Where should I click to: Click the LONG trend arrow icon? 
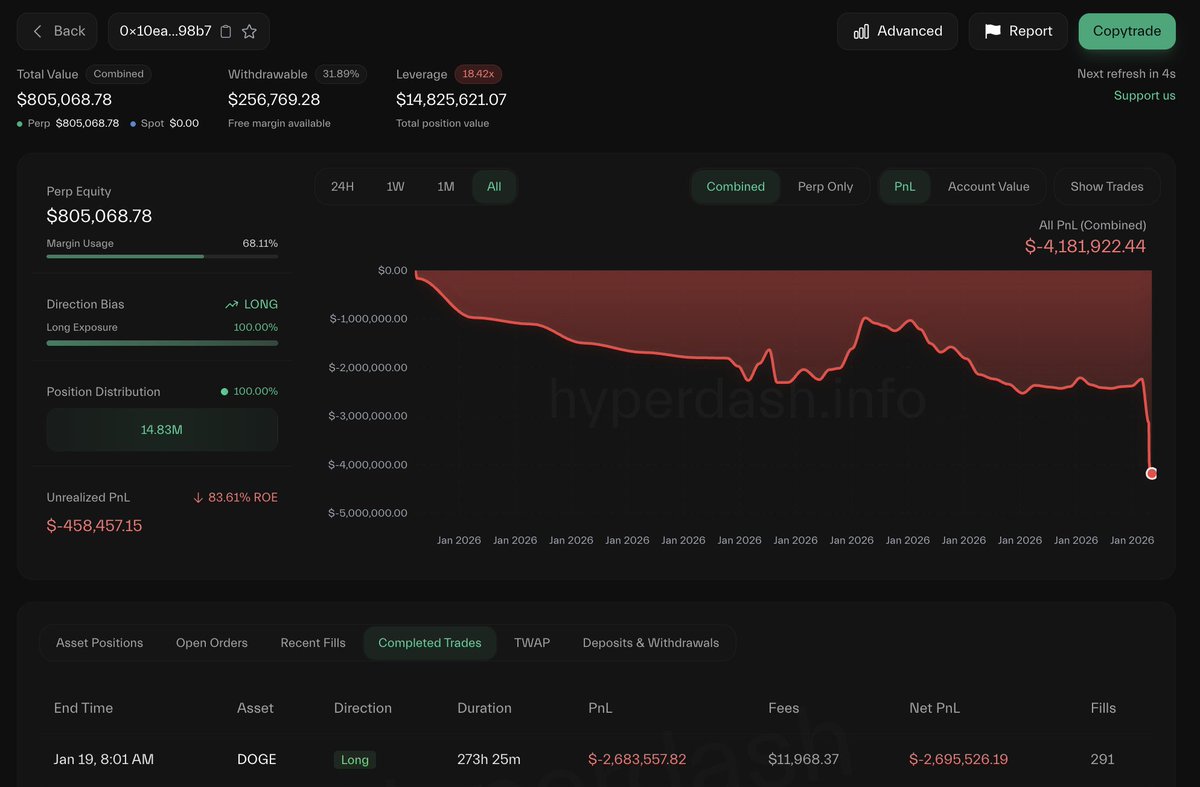coord(232,304)
